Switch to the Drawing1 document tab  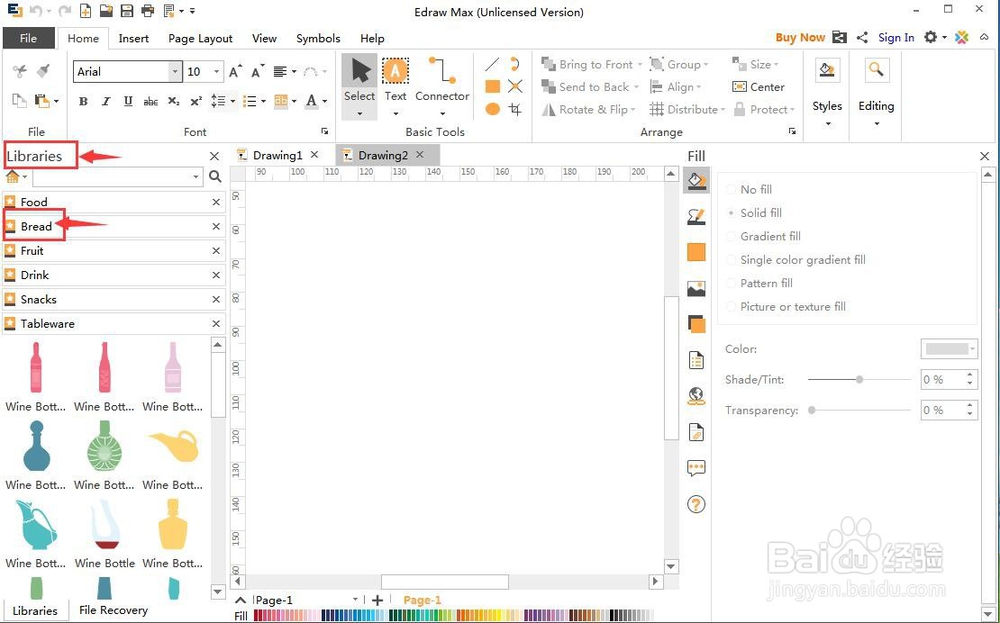277,155
